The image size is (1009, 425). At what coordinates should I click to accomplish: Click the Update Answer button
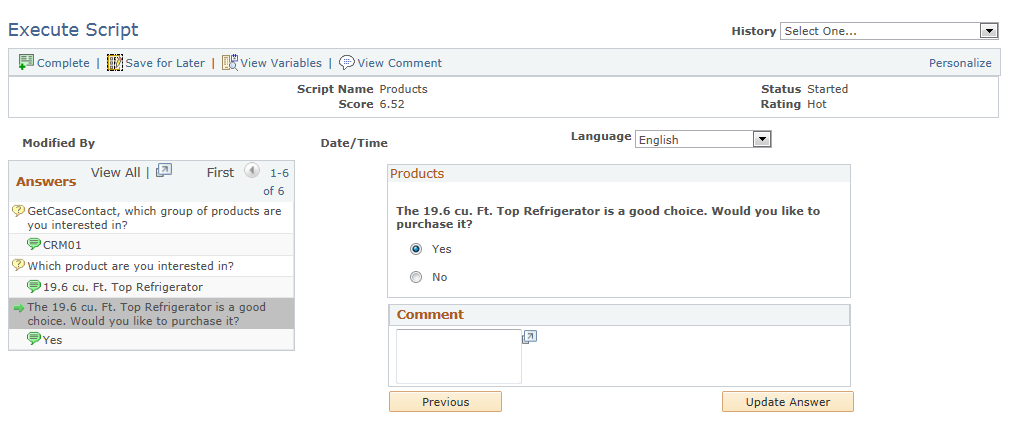coord(788,402)
